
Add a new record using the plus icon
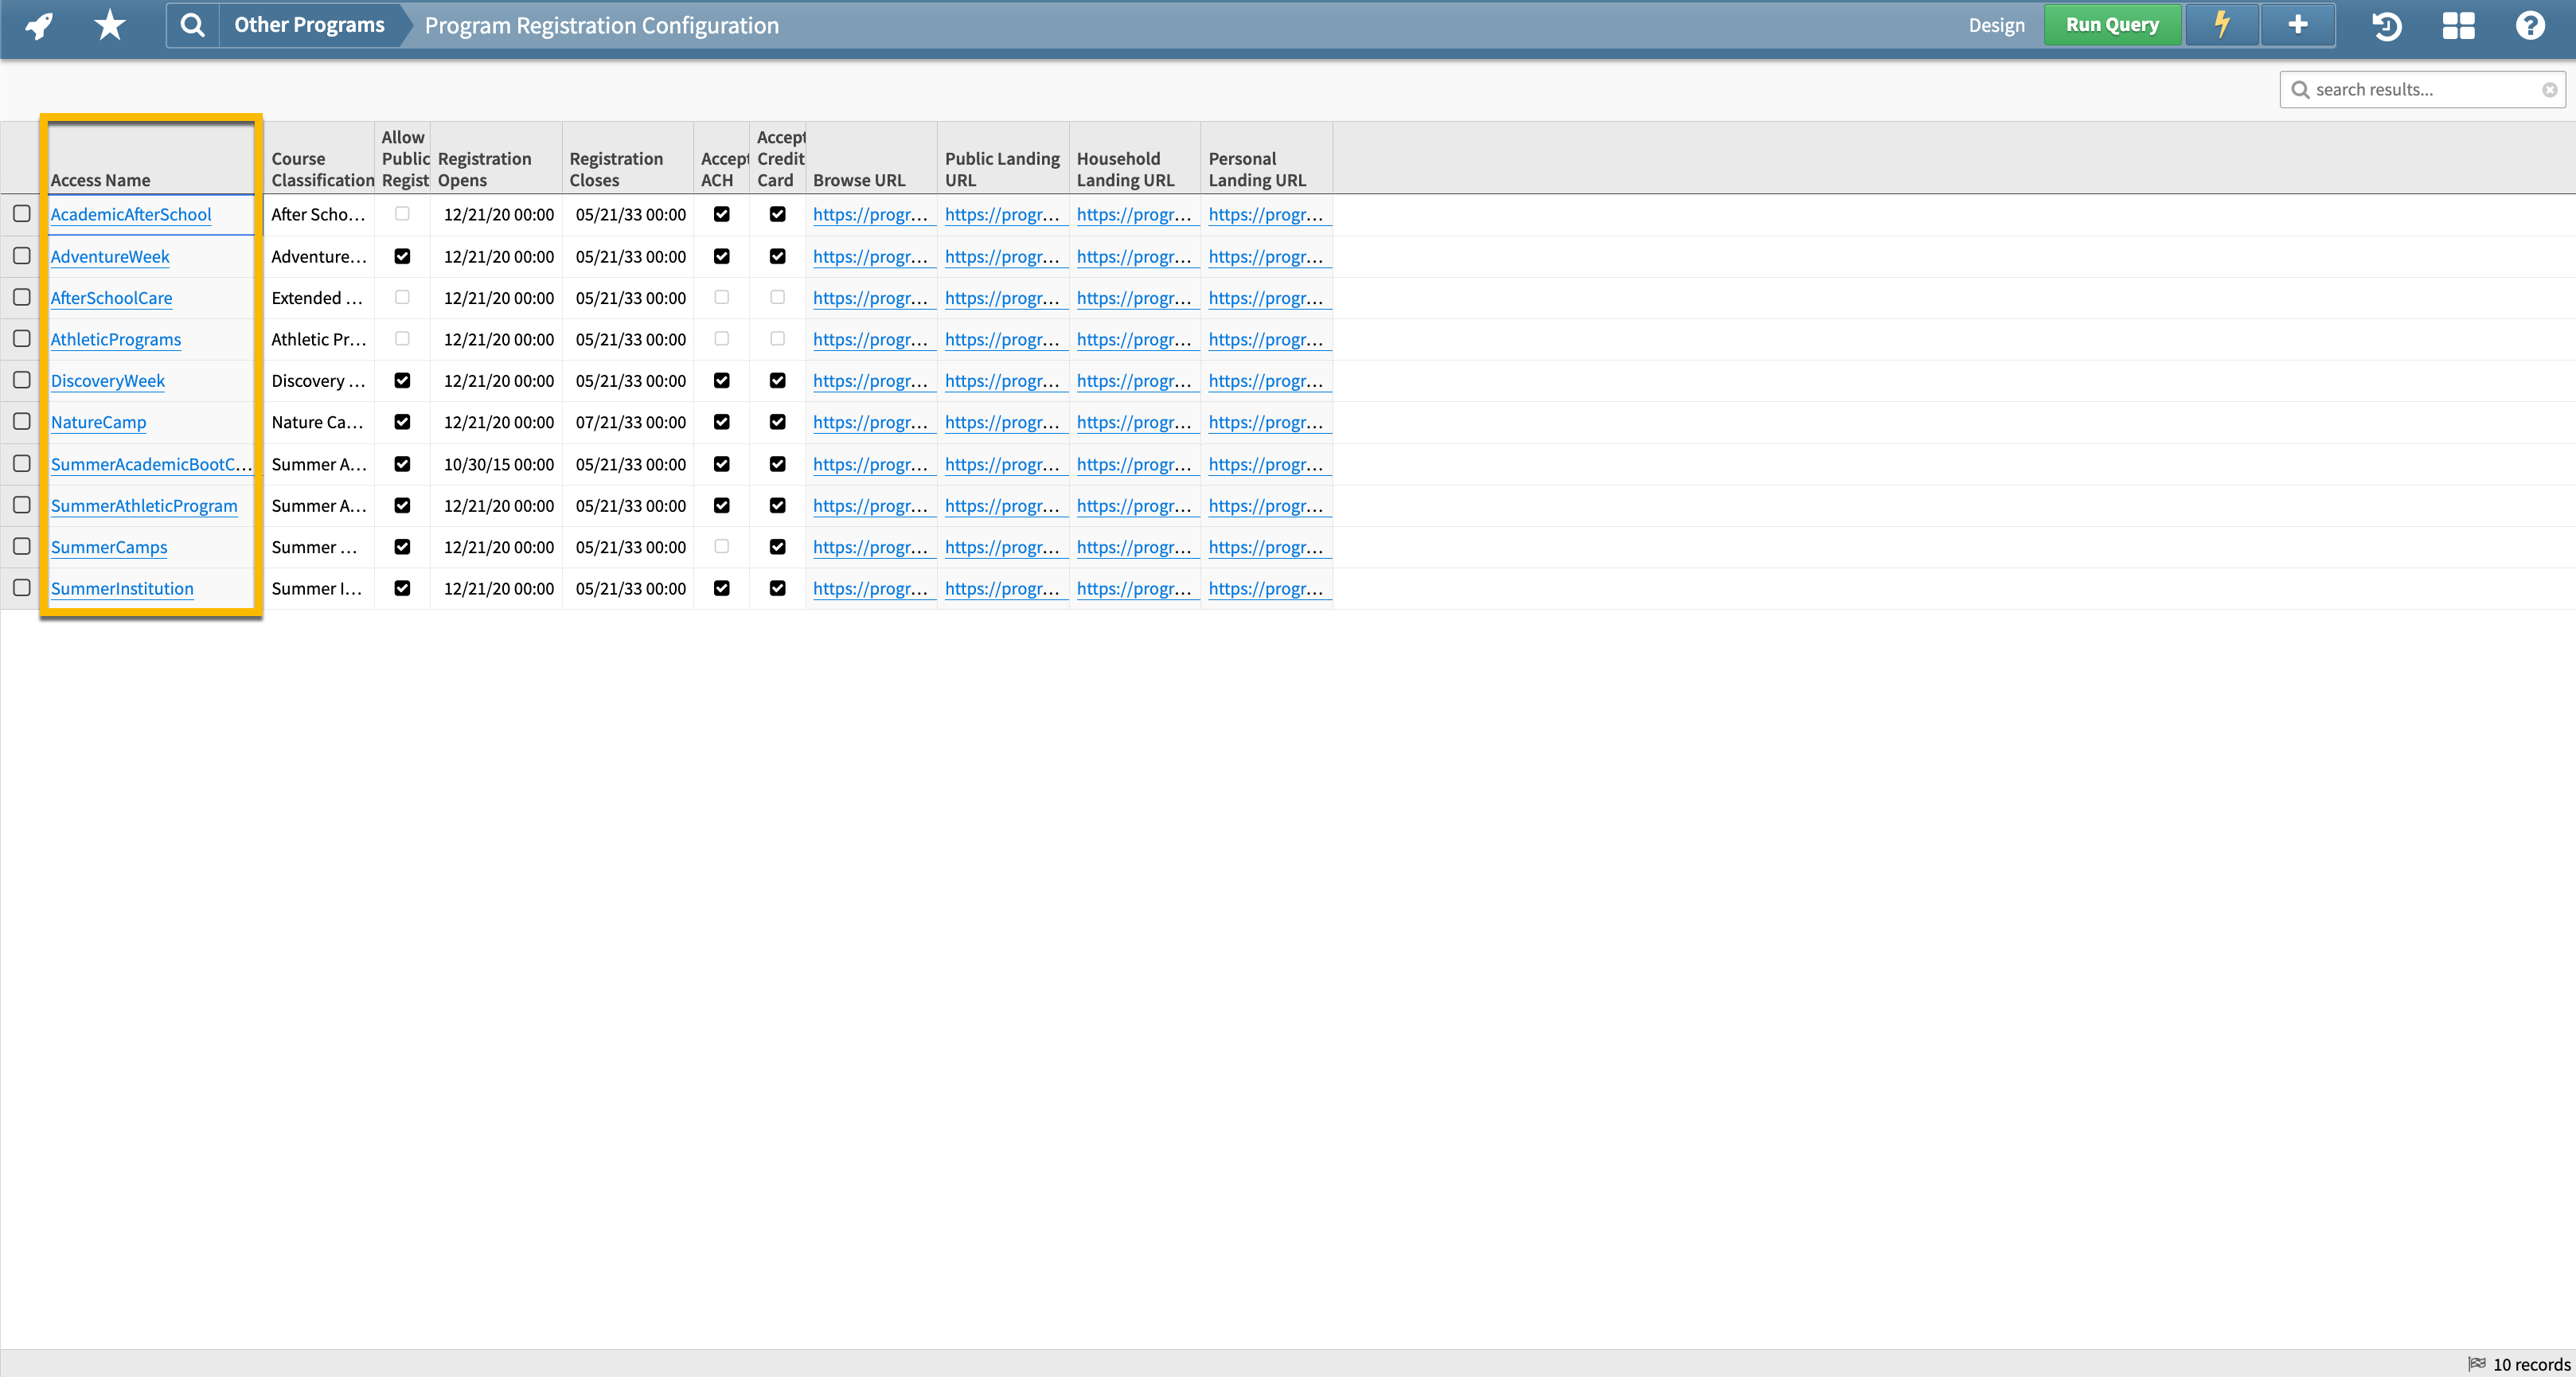(x=2297, y=25)
